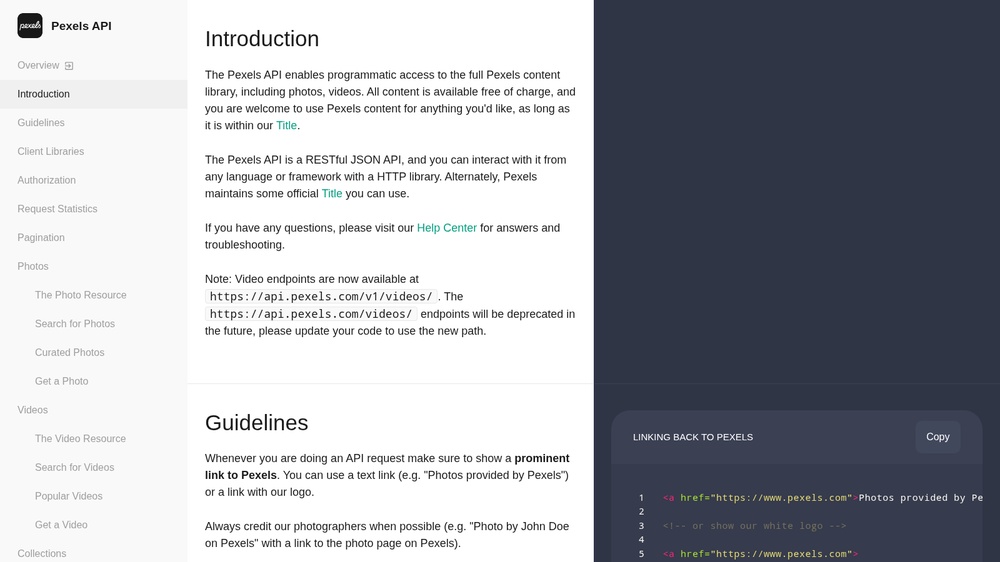1000x562 pixels.
Task: Click the Guidelines main heading
Action: coord(256,423)
